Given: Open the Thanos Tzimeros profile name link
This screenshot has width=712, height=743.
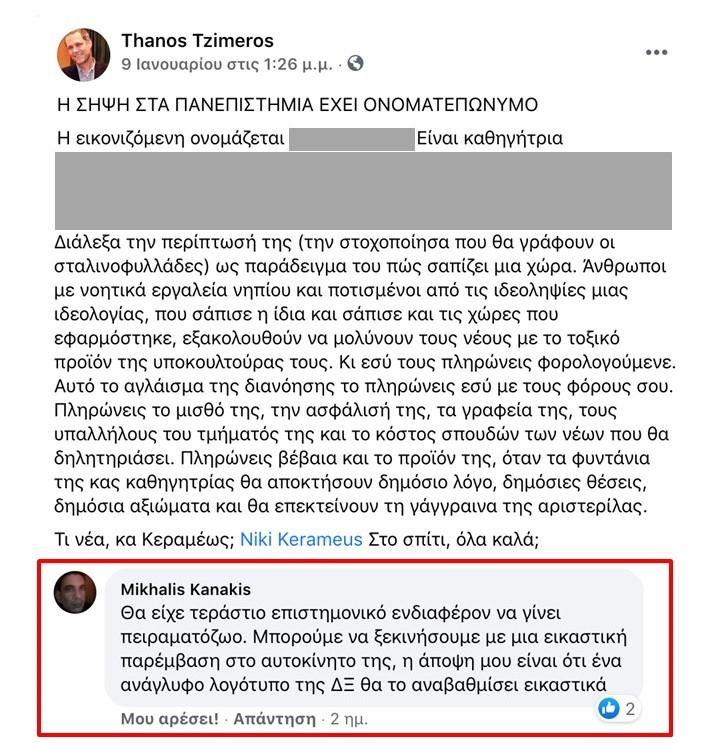Looking at the screenshot, I should coord(197,41).
